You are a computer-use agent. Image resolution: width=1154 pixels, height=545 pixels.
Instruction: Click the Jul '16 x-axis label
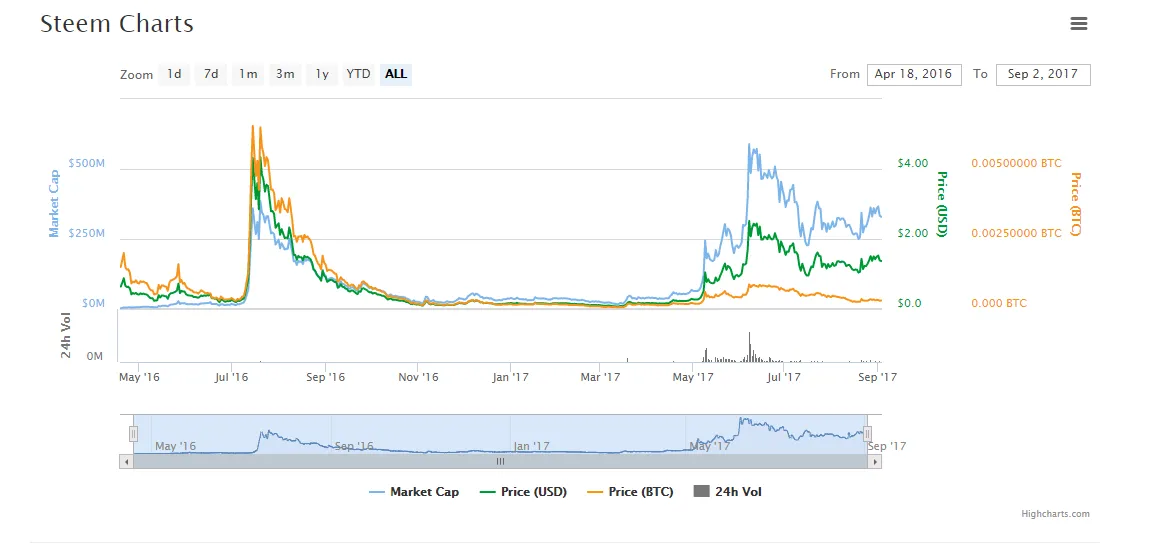[231, 377]
